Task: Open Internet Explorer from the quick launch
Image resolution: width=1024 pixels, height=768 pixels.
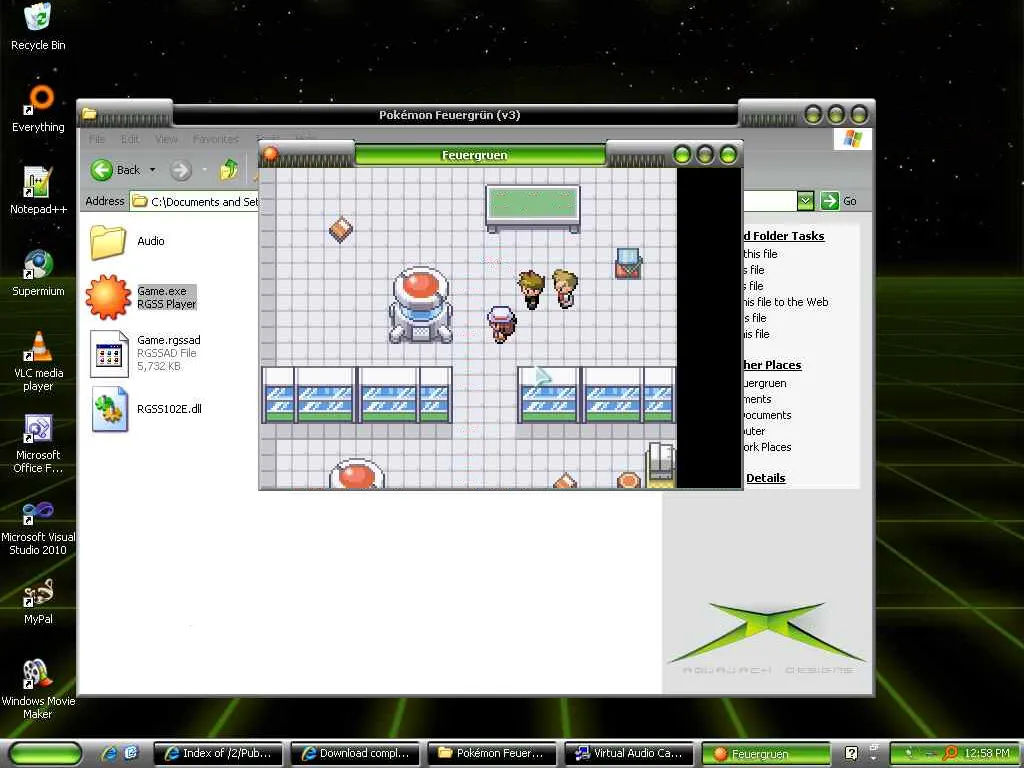Action: pyautogui.click(x=108, y=753)
